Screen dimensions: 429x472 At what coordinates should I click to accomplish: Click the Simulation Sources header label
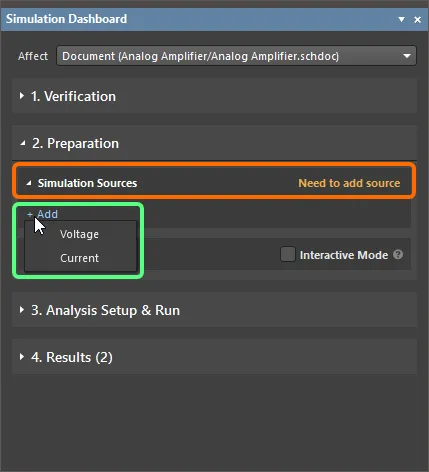tap(87, 183)
